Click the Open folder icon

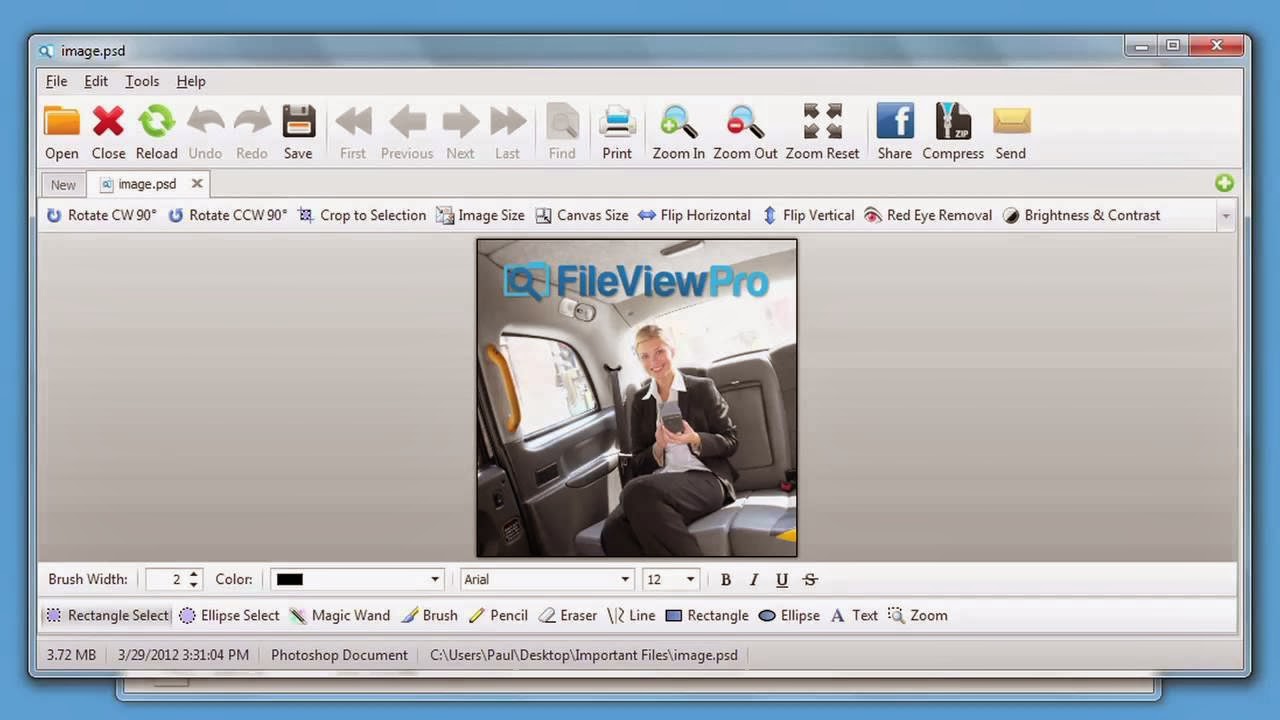(x=62, y=122)
